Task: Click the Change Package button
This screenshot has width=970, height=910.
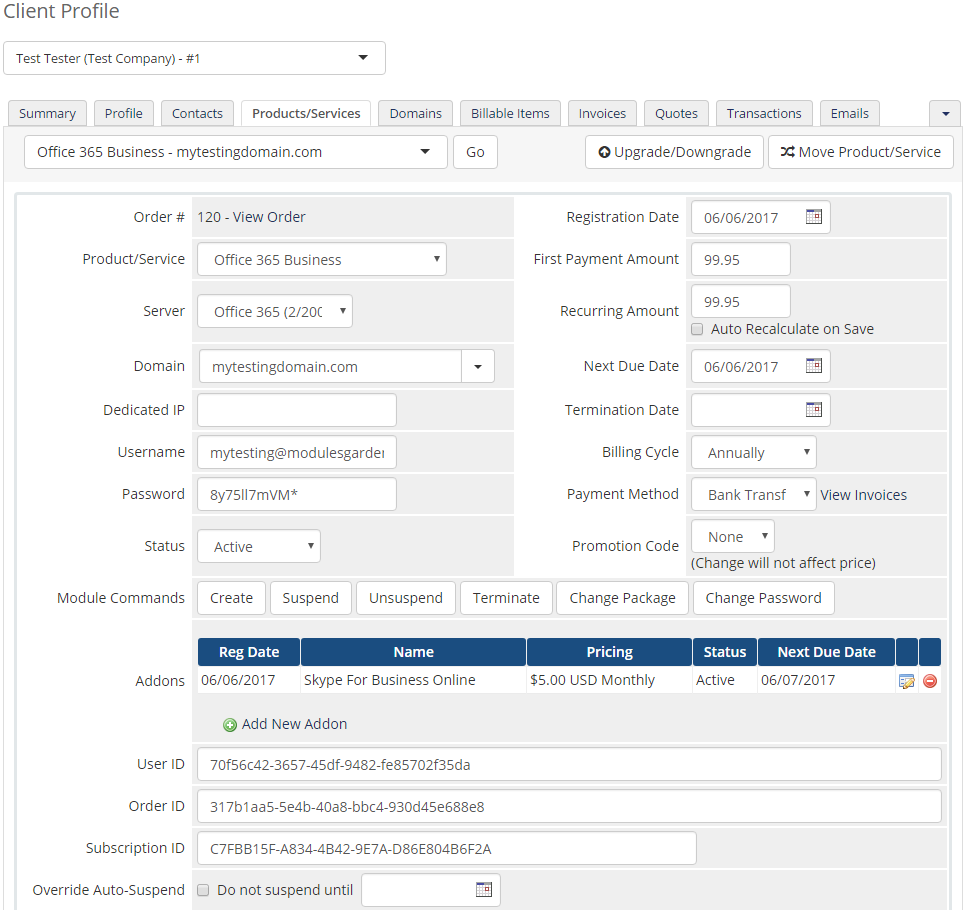Action: pos(622,598)
